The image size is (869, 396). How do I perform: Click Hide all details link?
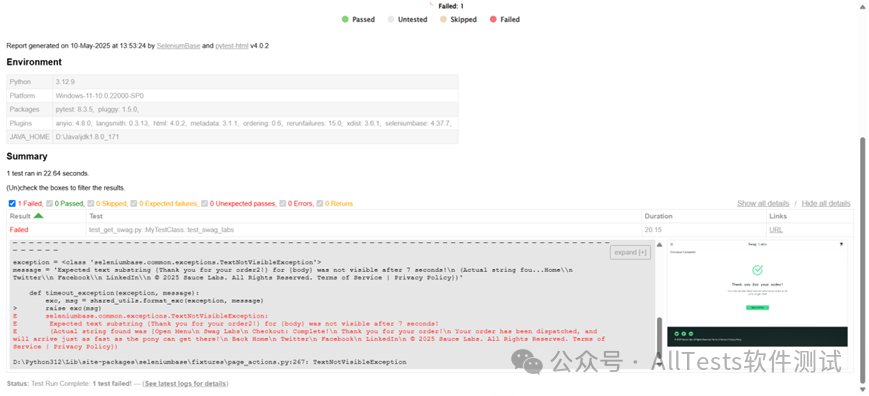coord(826,203)
